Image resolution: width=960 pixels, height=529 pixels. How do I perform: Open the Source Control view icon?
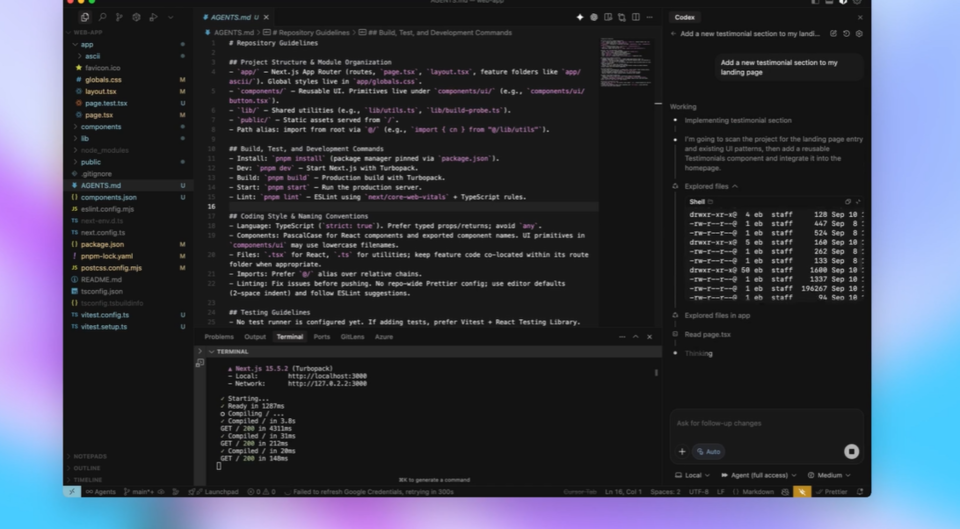(119, 17)
